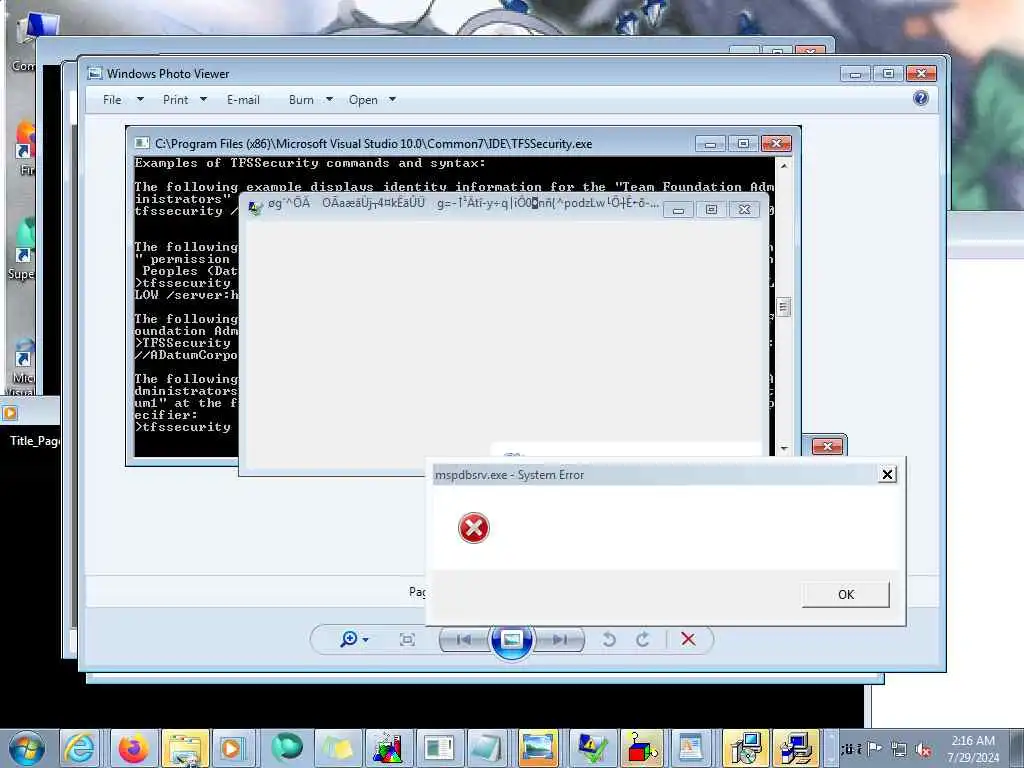The width and height of the screenshot is (1024, 768).
Task: Click the console scrollbar down arrow
Action: (784, 449)
